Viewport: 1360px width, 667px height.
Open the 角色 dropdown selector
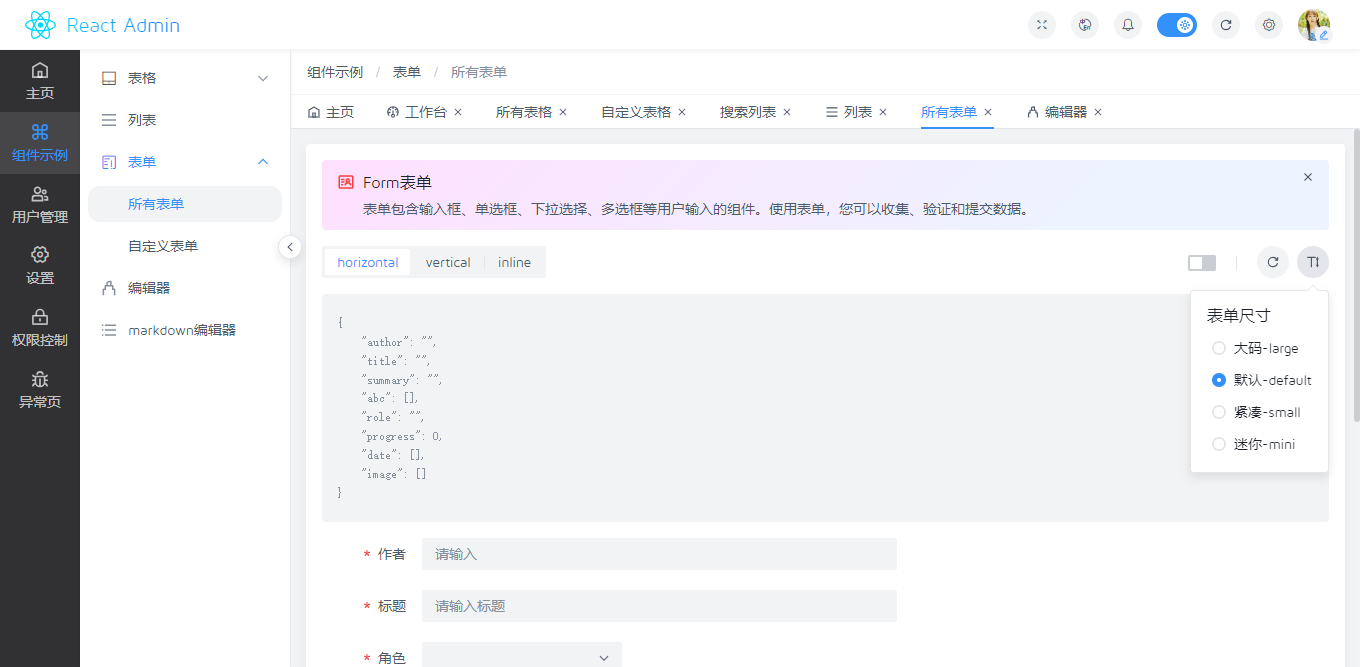[x=521, y=657]
